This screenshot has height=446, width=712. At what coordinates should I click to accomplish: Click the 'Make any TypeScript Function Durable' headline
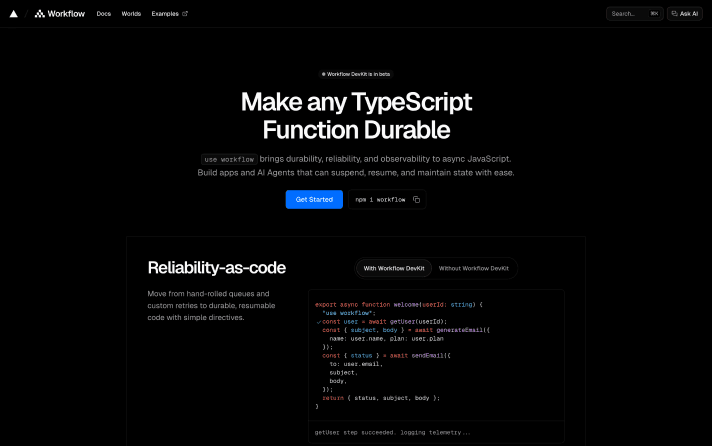click(x=356, y=115)
